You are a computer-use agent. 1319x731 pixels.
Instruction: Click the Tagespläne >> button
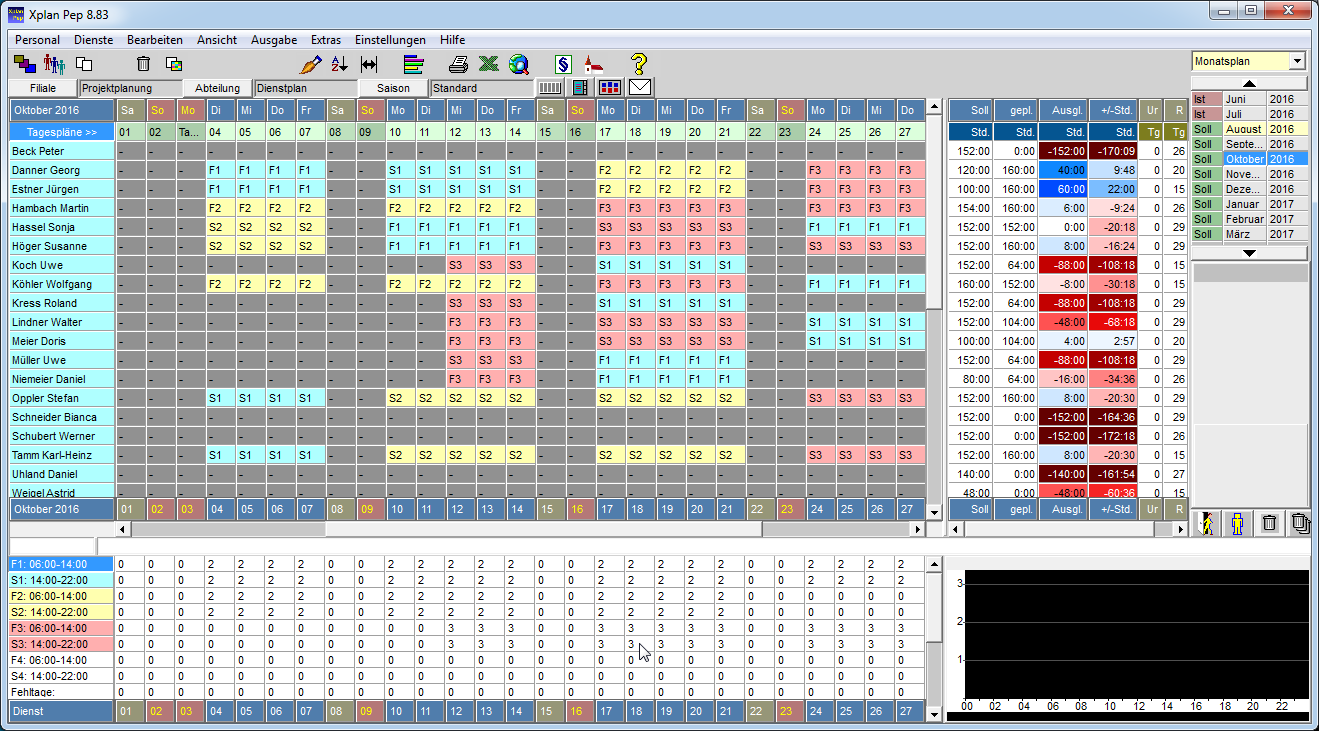pyautogui.click(x=62, y=132)
